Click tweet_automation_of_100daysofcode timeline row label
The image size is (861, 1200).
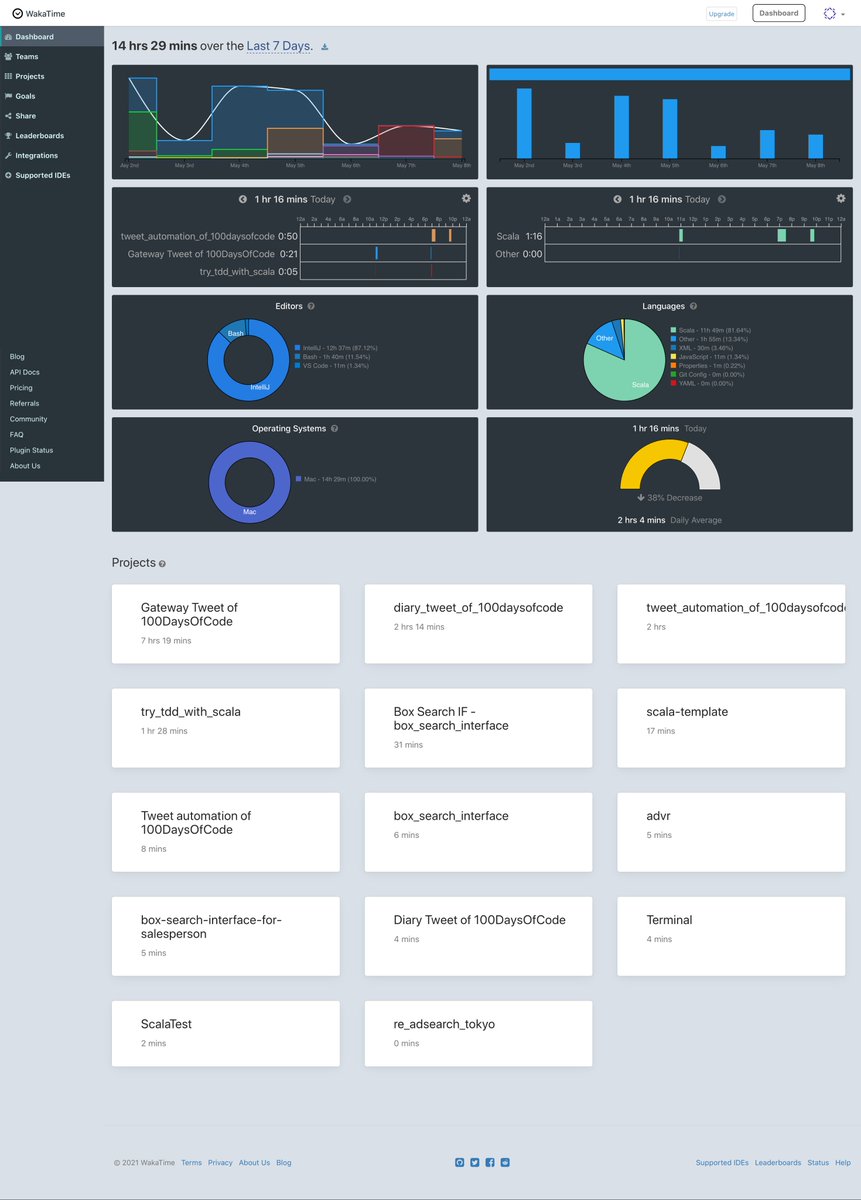point(197,236)
